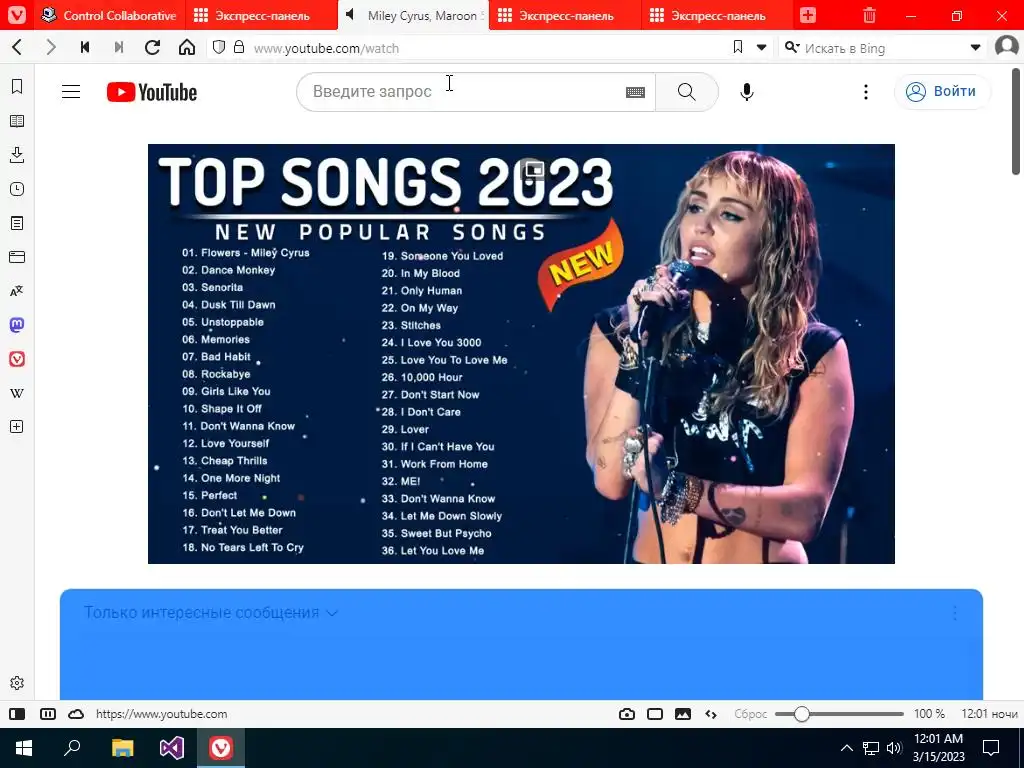Open YouTube virtual keyboard
The image size is (1024, 768).
tap(635, 92)
